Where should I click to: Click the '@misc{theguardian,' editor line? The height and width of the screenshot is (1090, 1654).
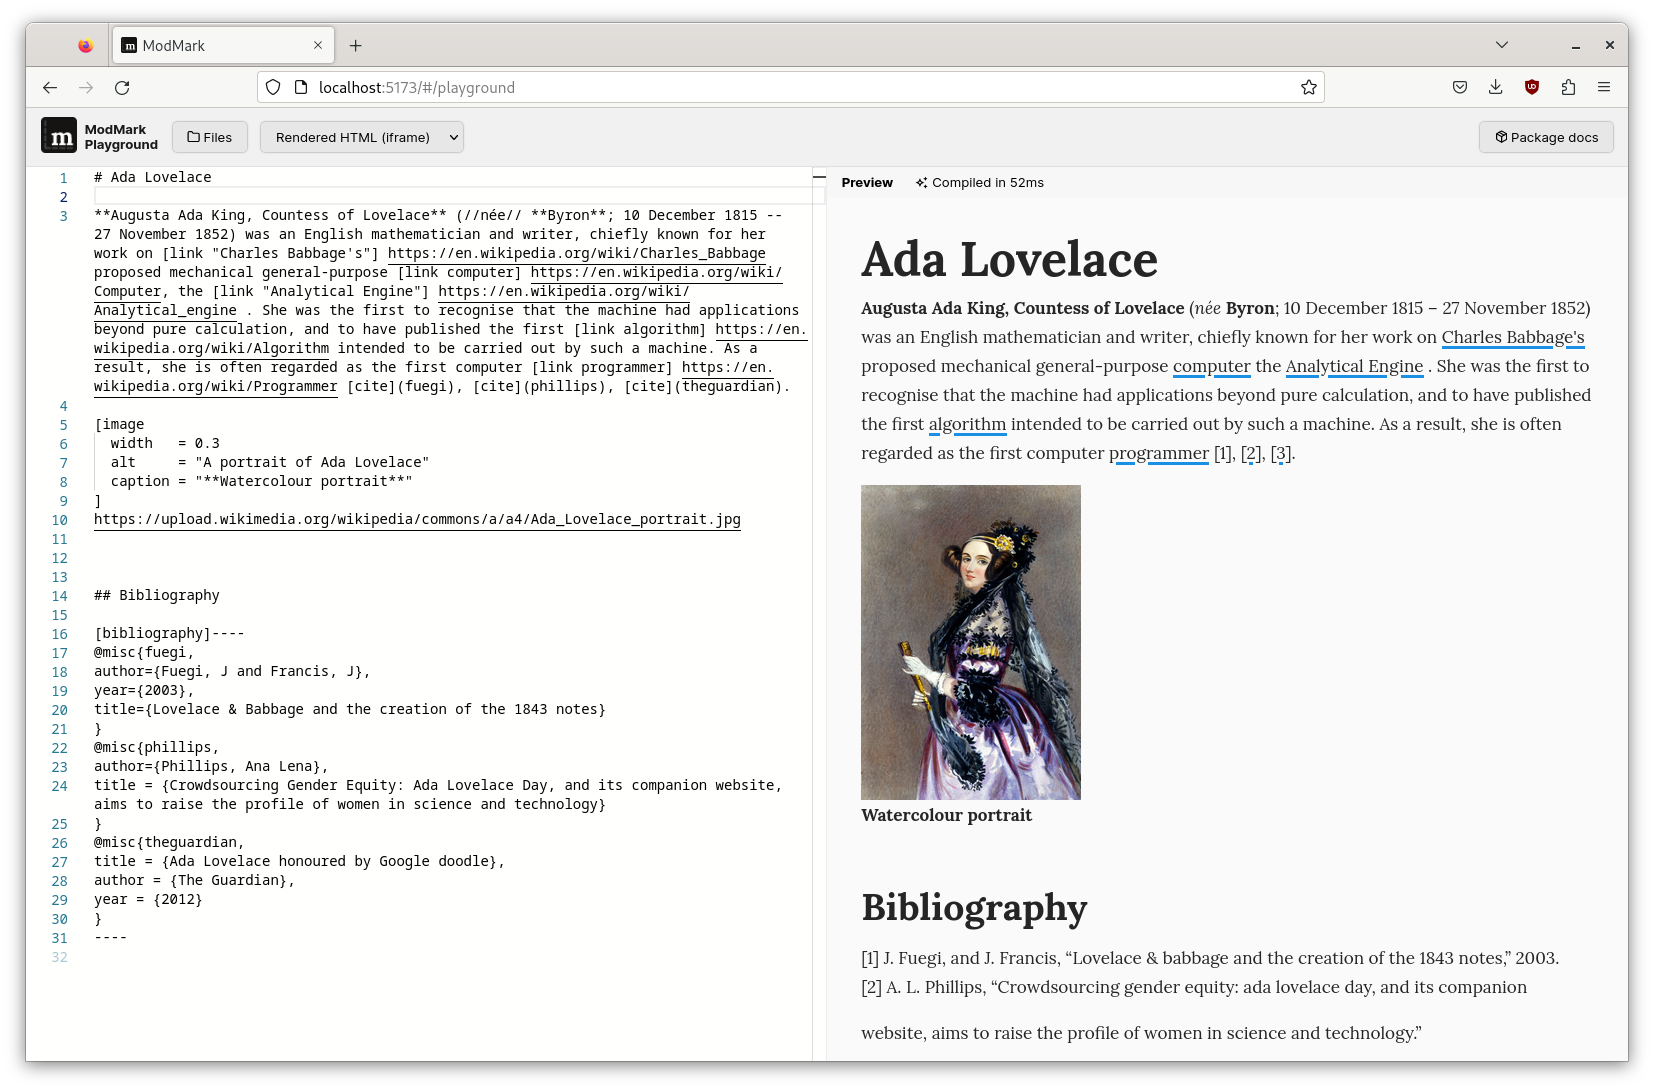[169, 842]
